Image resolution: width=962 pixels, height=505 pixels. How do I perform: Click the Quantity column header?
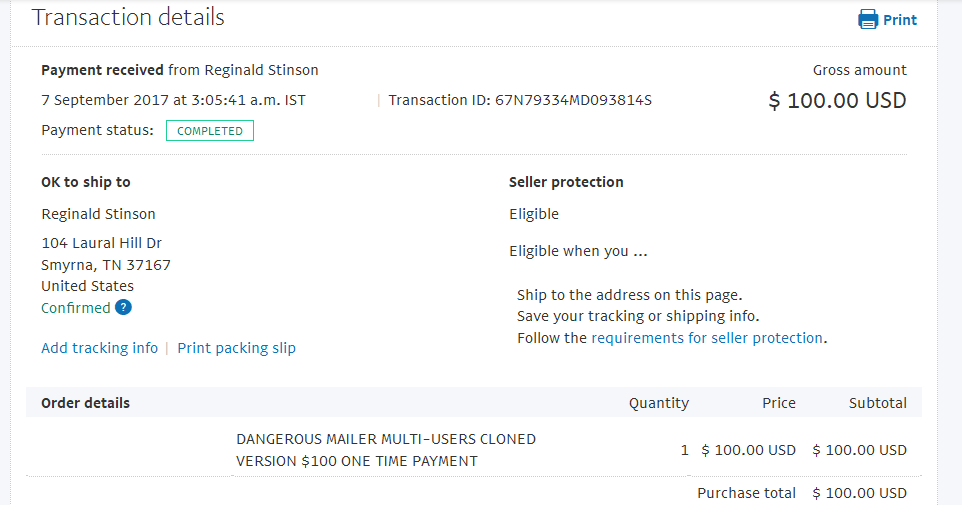coord(659,403)
